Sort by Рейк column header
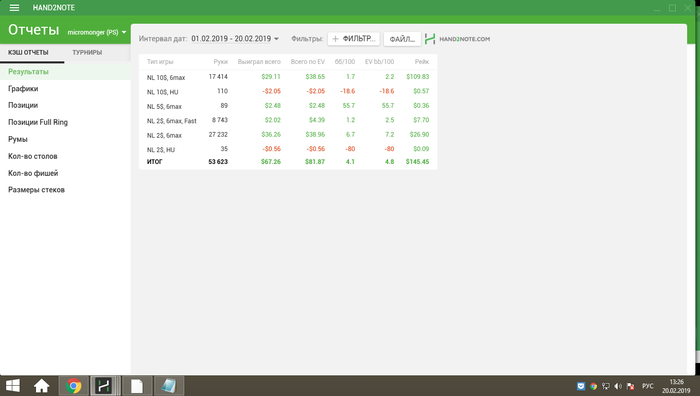This screenshot has height=396, width=700. [422, 62]
